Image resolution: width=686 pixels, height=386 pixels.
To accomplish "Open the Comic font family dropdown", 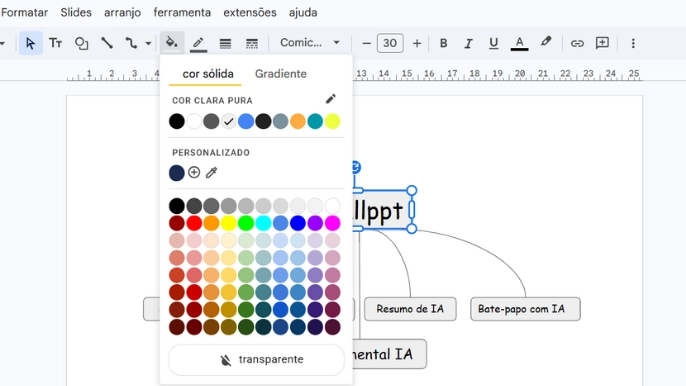I will point(310,43).
